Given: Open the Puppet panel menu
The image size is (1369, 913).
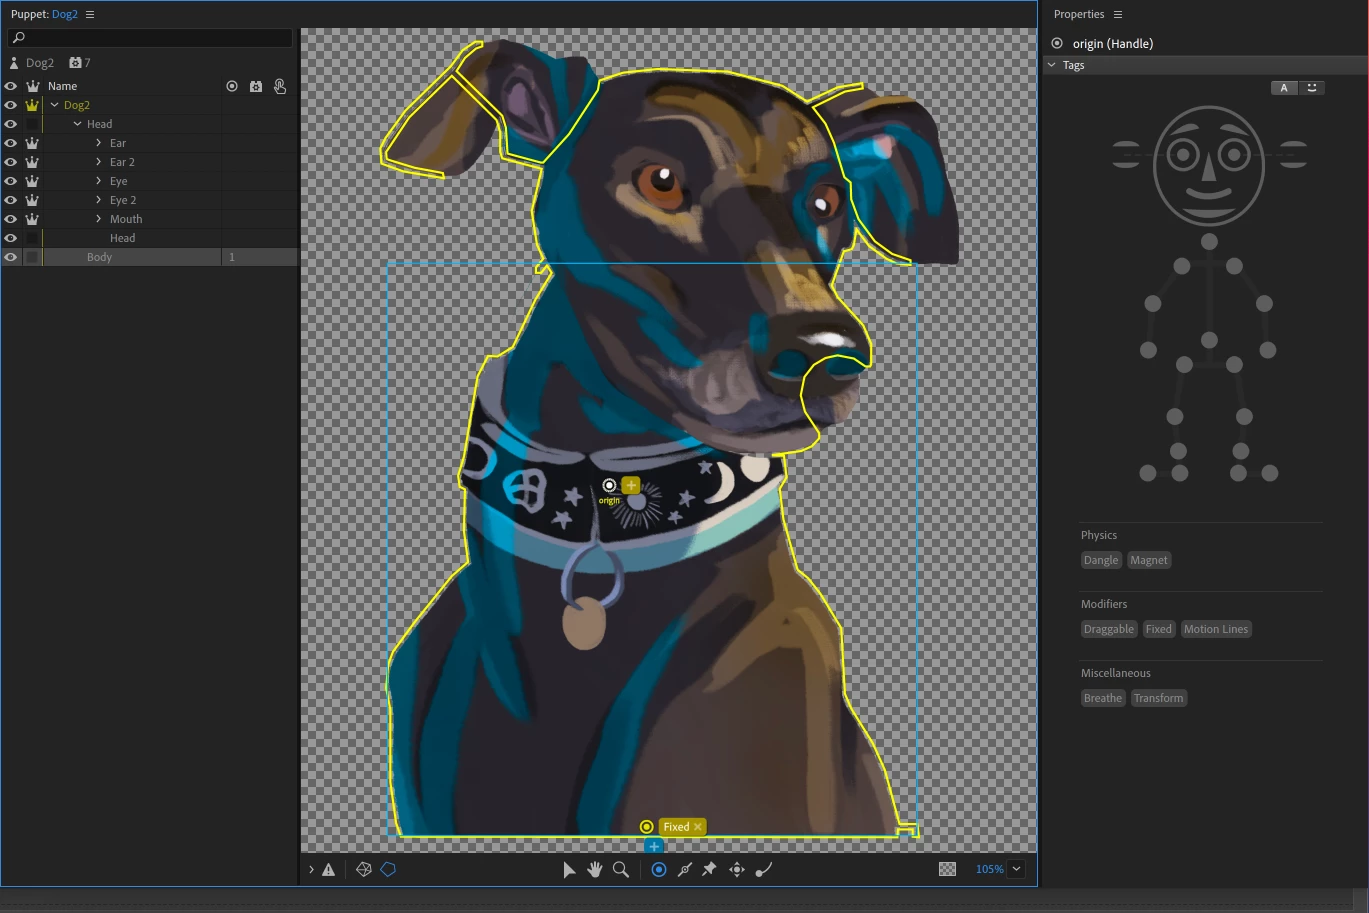Looking at the screenshot, I should [90, 15].
